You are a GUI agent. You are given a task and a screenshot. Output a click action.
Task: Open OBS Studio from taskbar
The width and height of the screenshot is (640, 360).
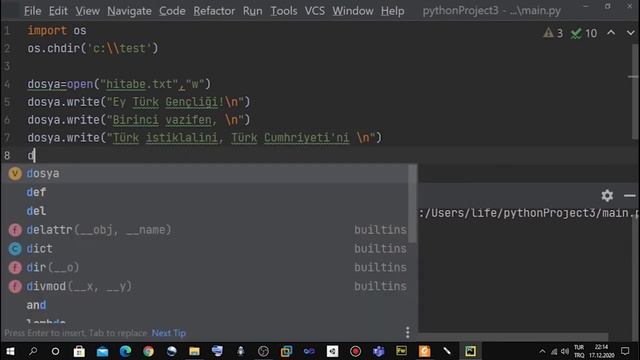tap(263, 351)
